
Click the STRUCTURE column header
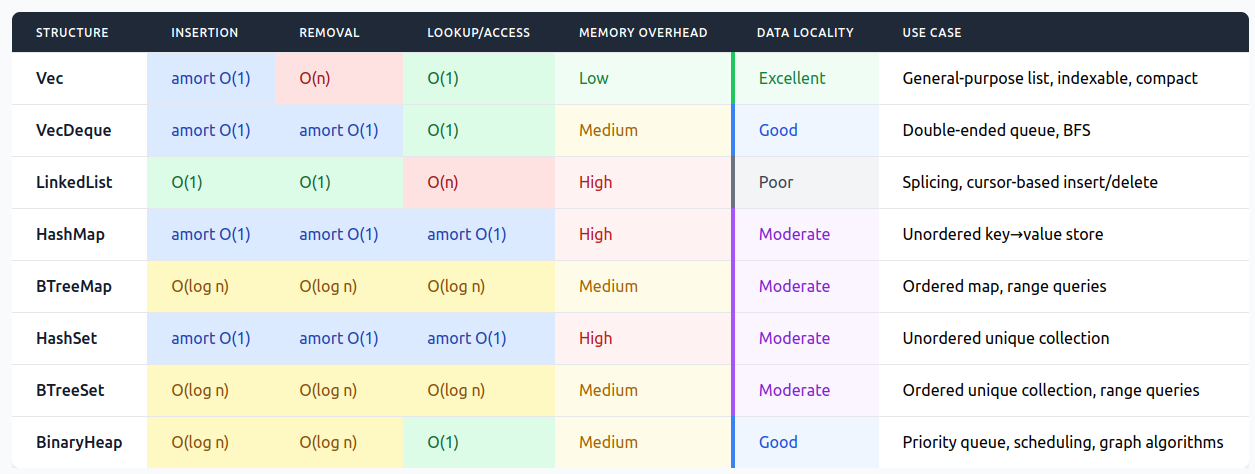click(x=72, y=33)
